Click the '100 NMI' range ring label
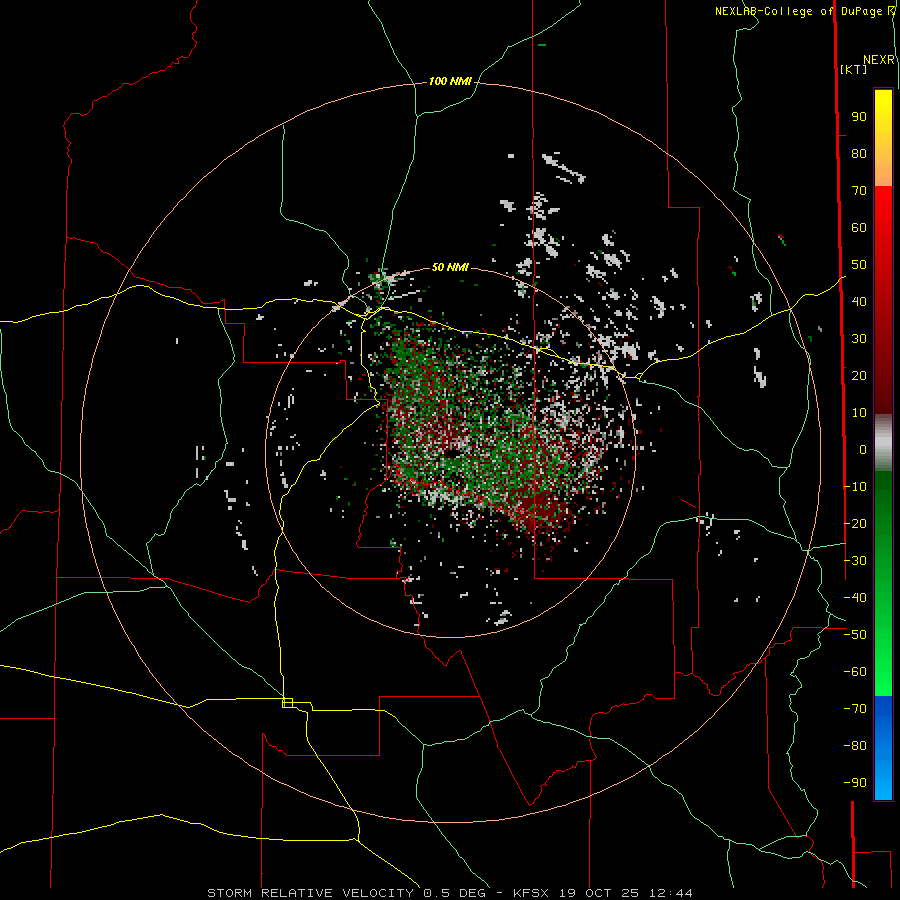This screenshot has width=900, height=900. 450,82
